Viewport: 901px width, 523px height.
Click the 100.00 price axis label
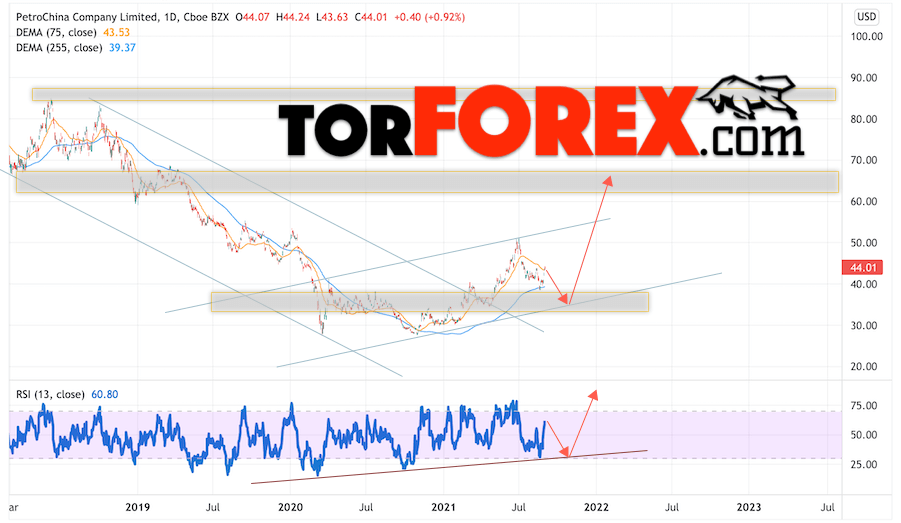[867, 36]
